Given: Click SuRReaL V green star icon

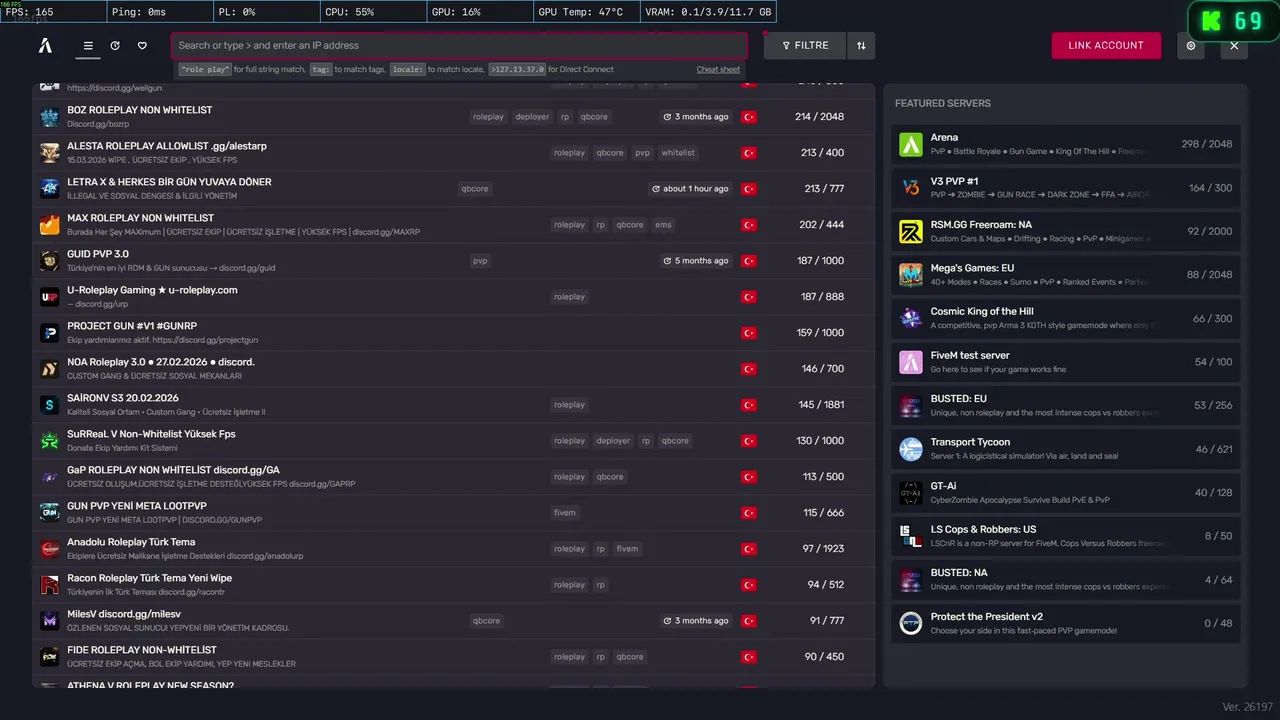Looking at the screenshot, I should (50, 441).
